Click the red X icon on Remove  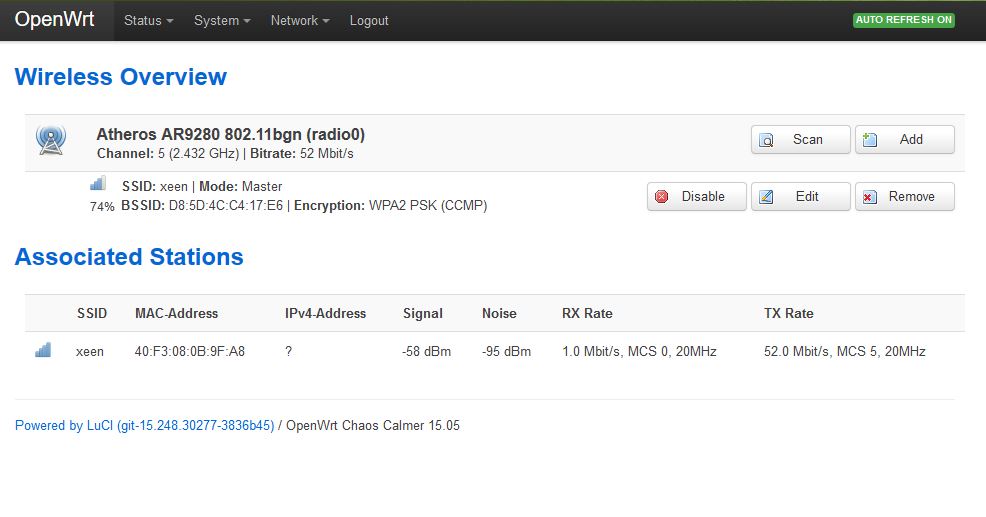tap(870, 197)
